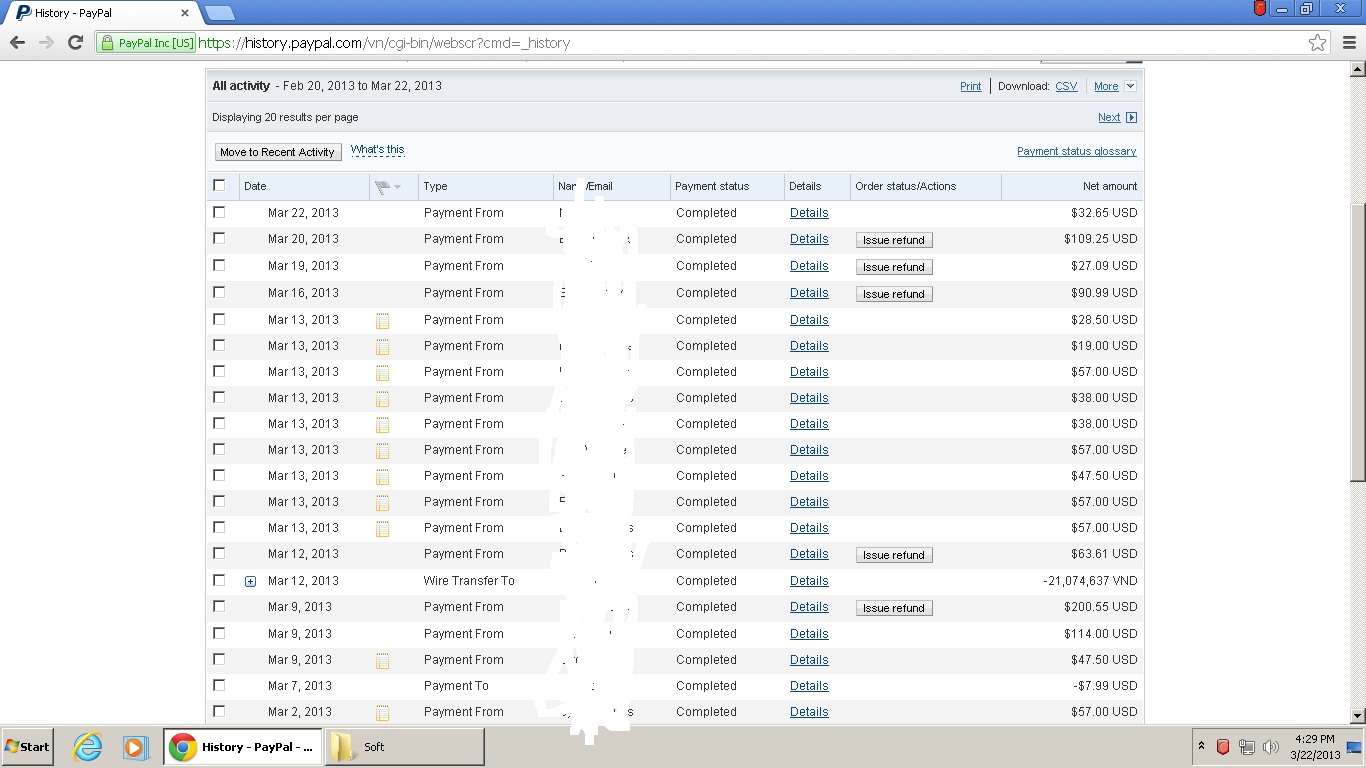1366x768 pixels.
Task: Open the network tray icon
Action: (x=1247, y=747)
